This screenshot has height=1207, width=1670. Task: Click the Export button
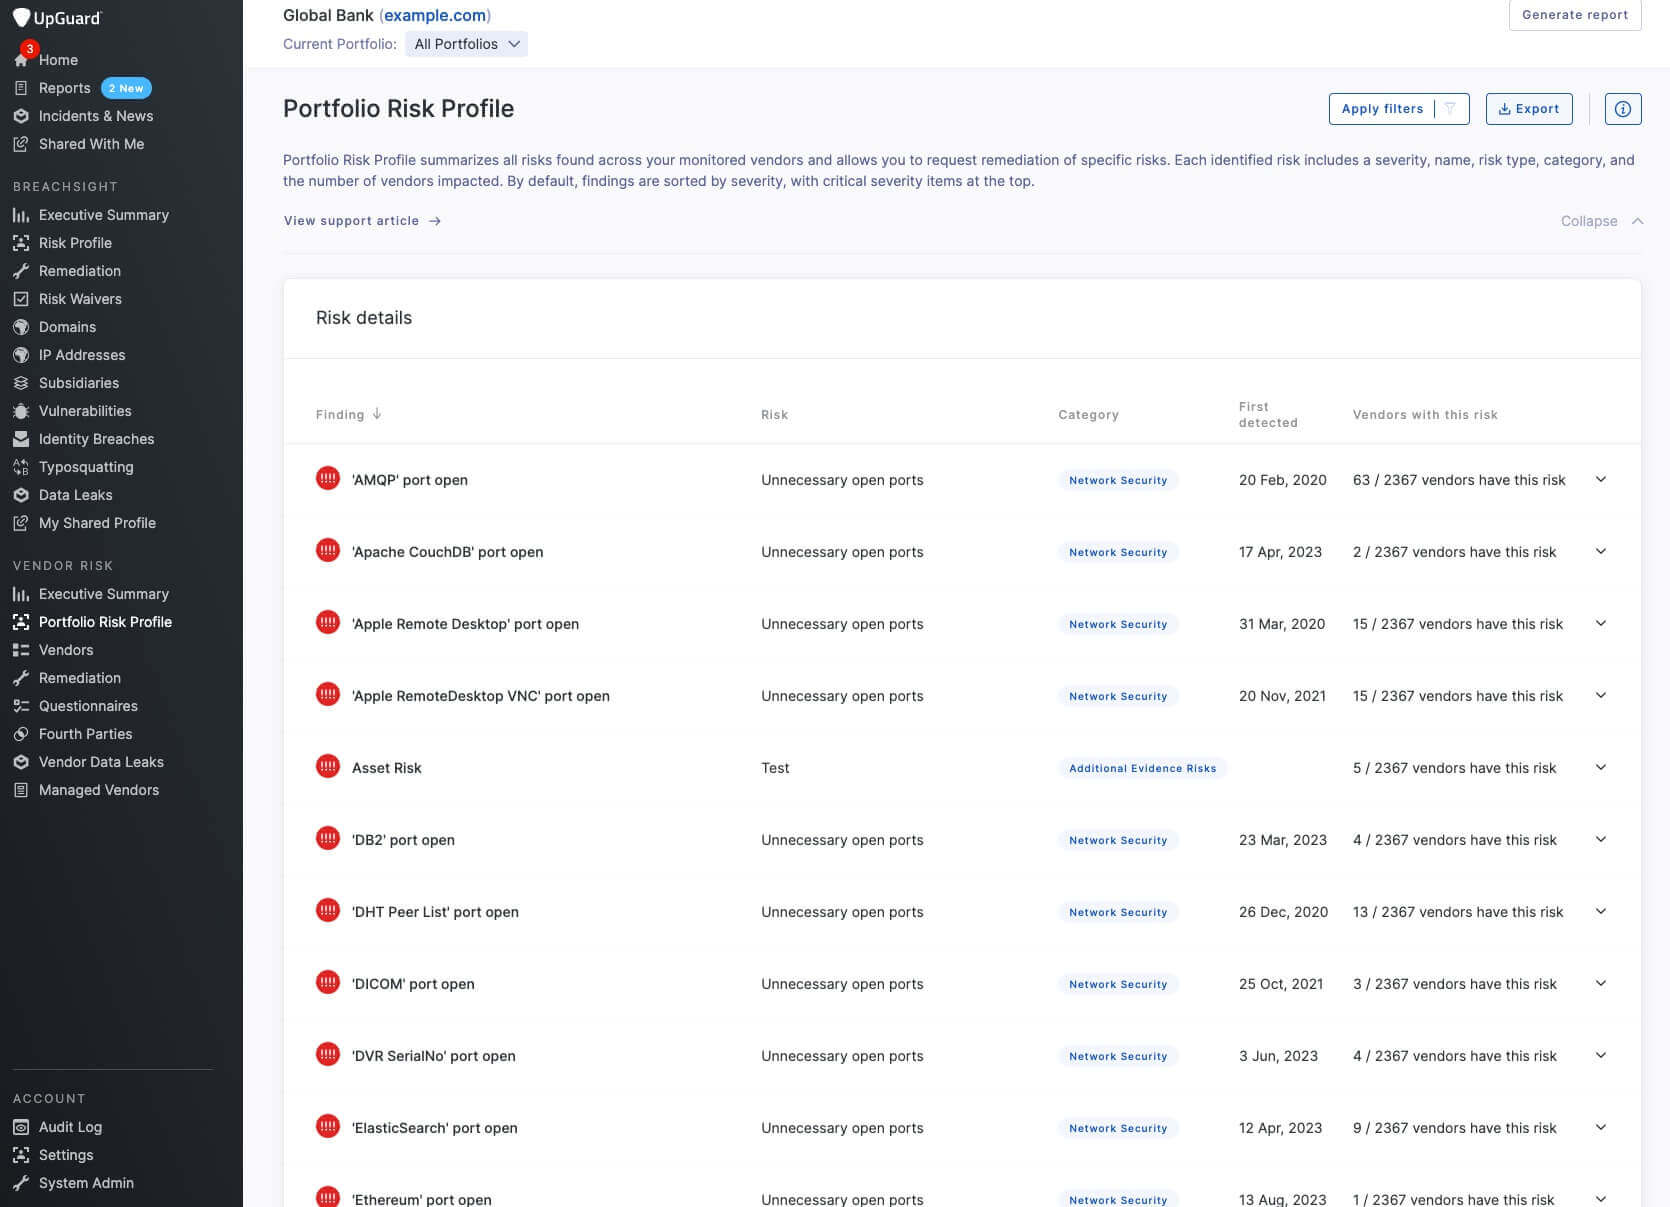coord(1529,109)
